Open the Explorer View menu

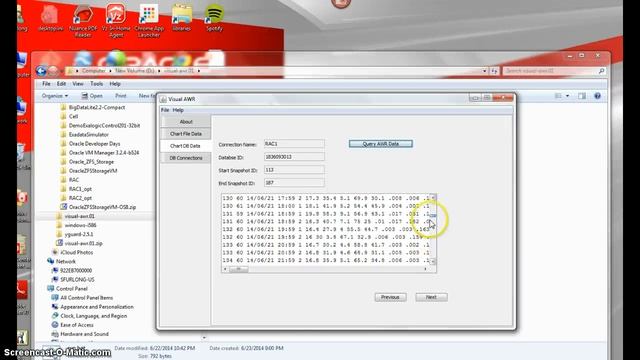tap(78, 84)
